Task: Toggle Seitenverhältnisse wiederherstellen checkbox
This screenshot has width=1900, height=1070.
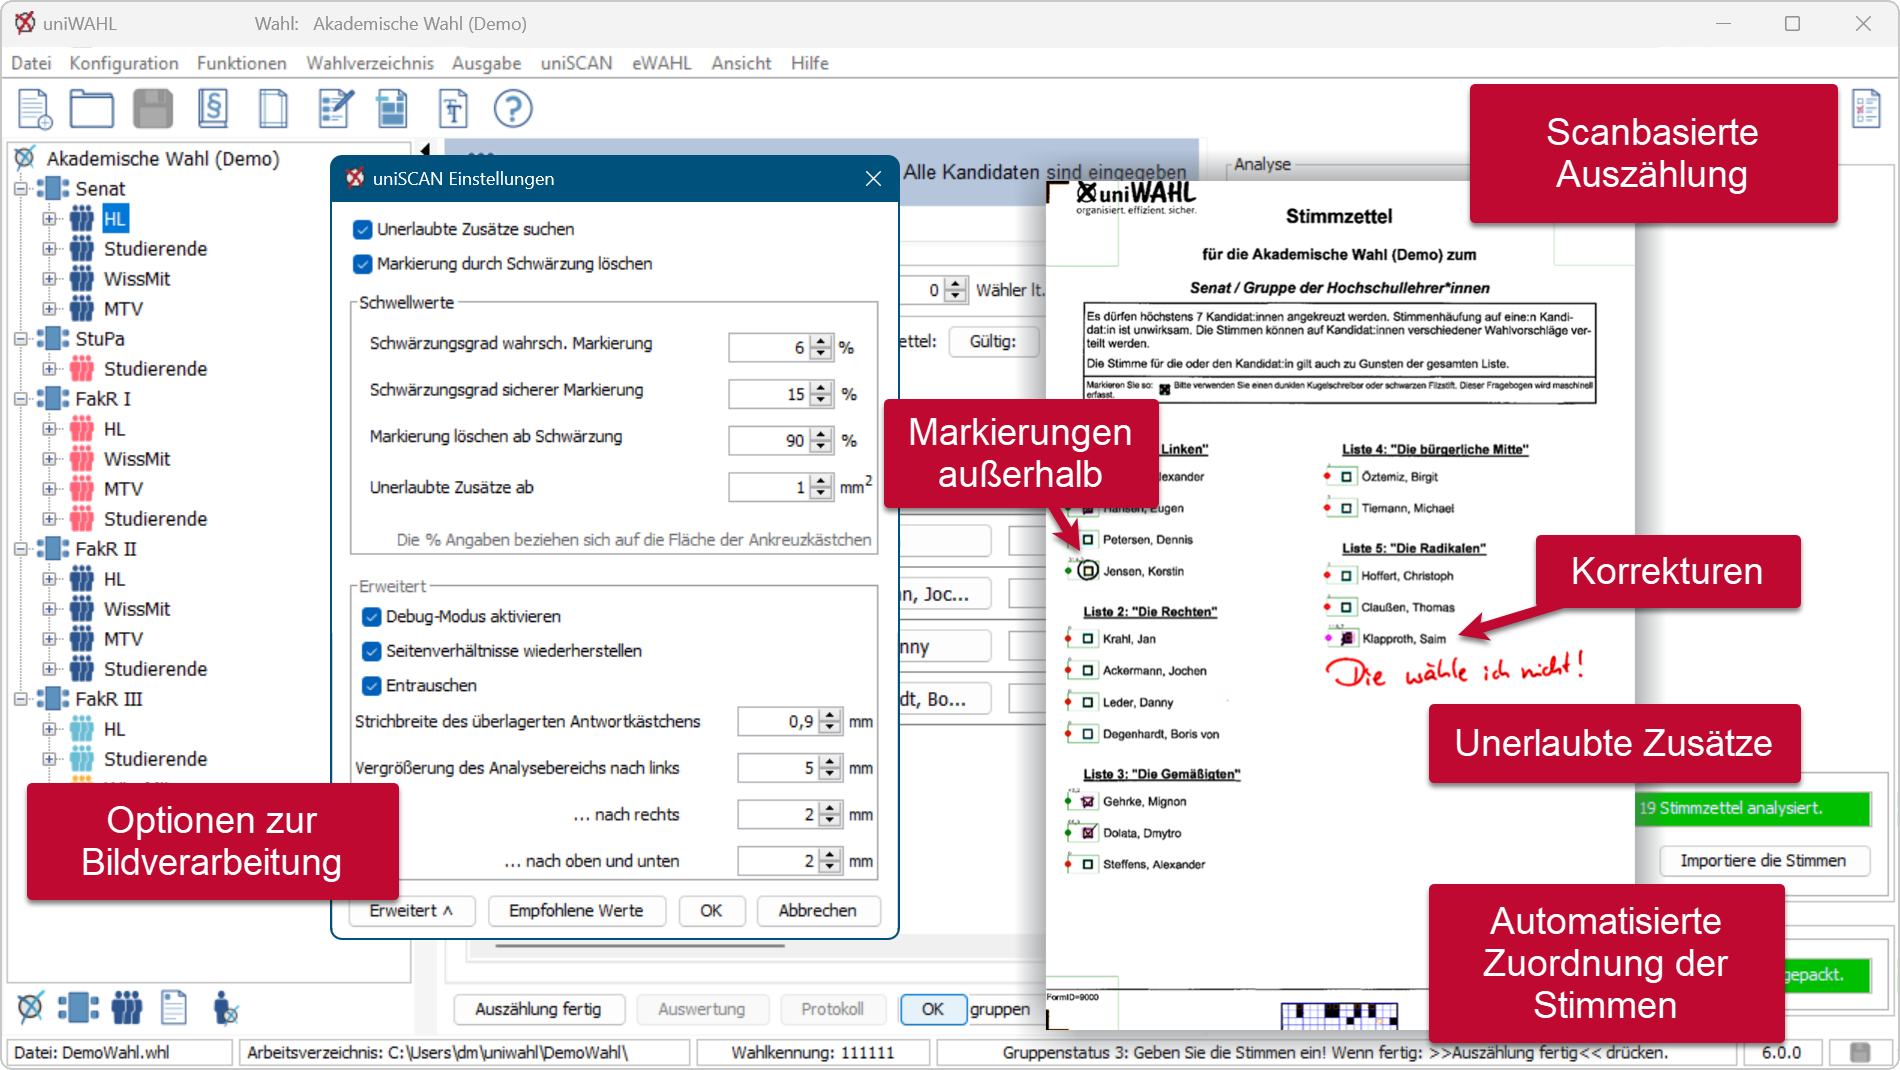Action: (x=372, y=651)
